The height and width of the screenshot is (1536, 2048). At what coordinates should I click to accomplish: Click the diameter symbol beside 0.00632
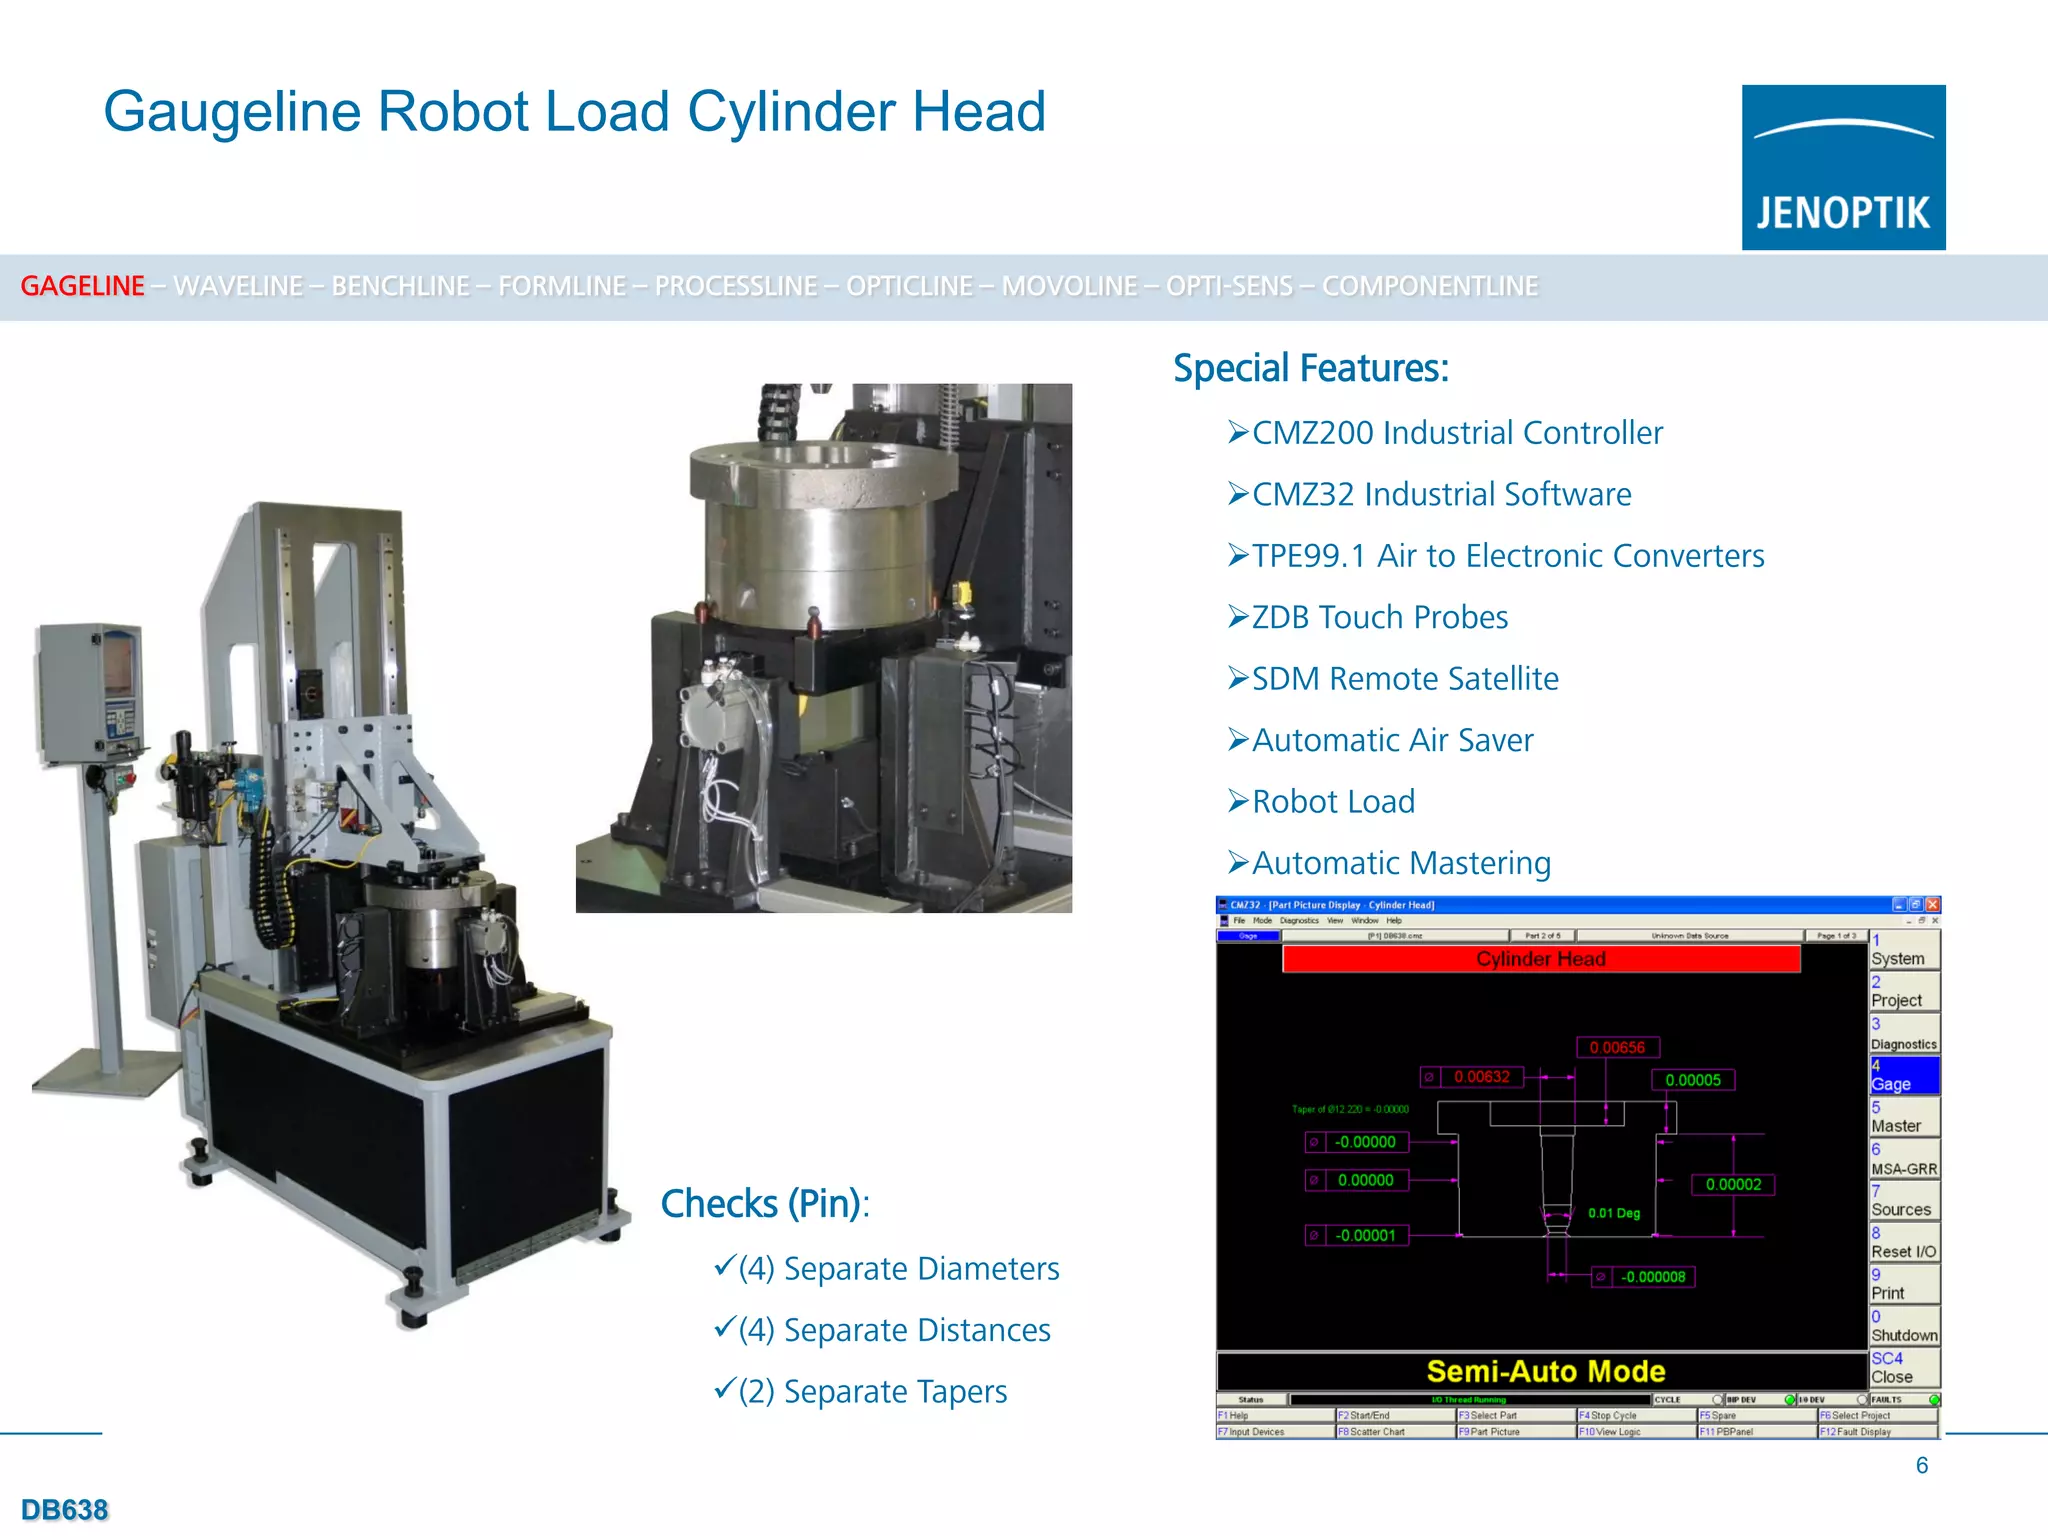1430,1077
